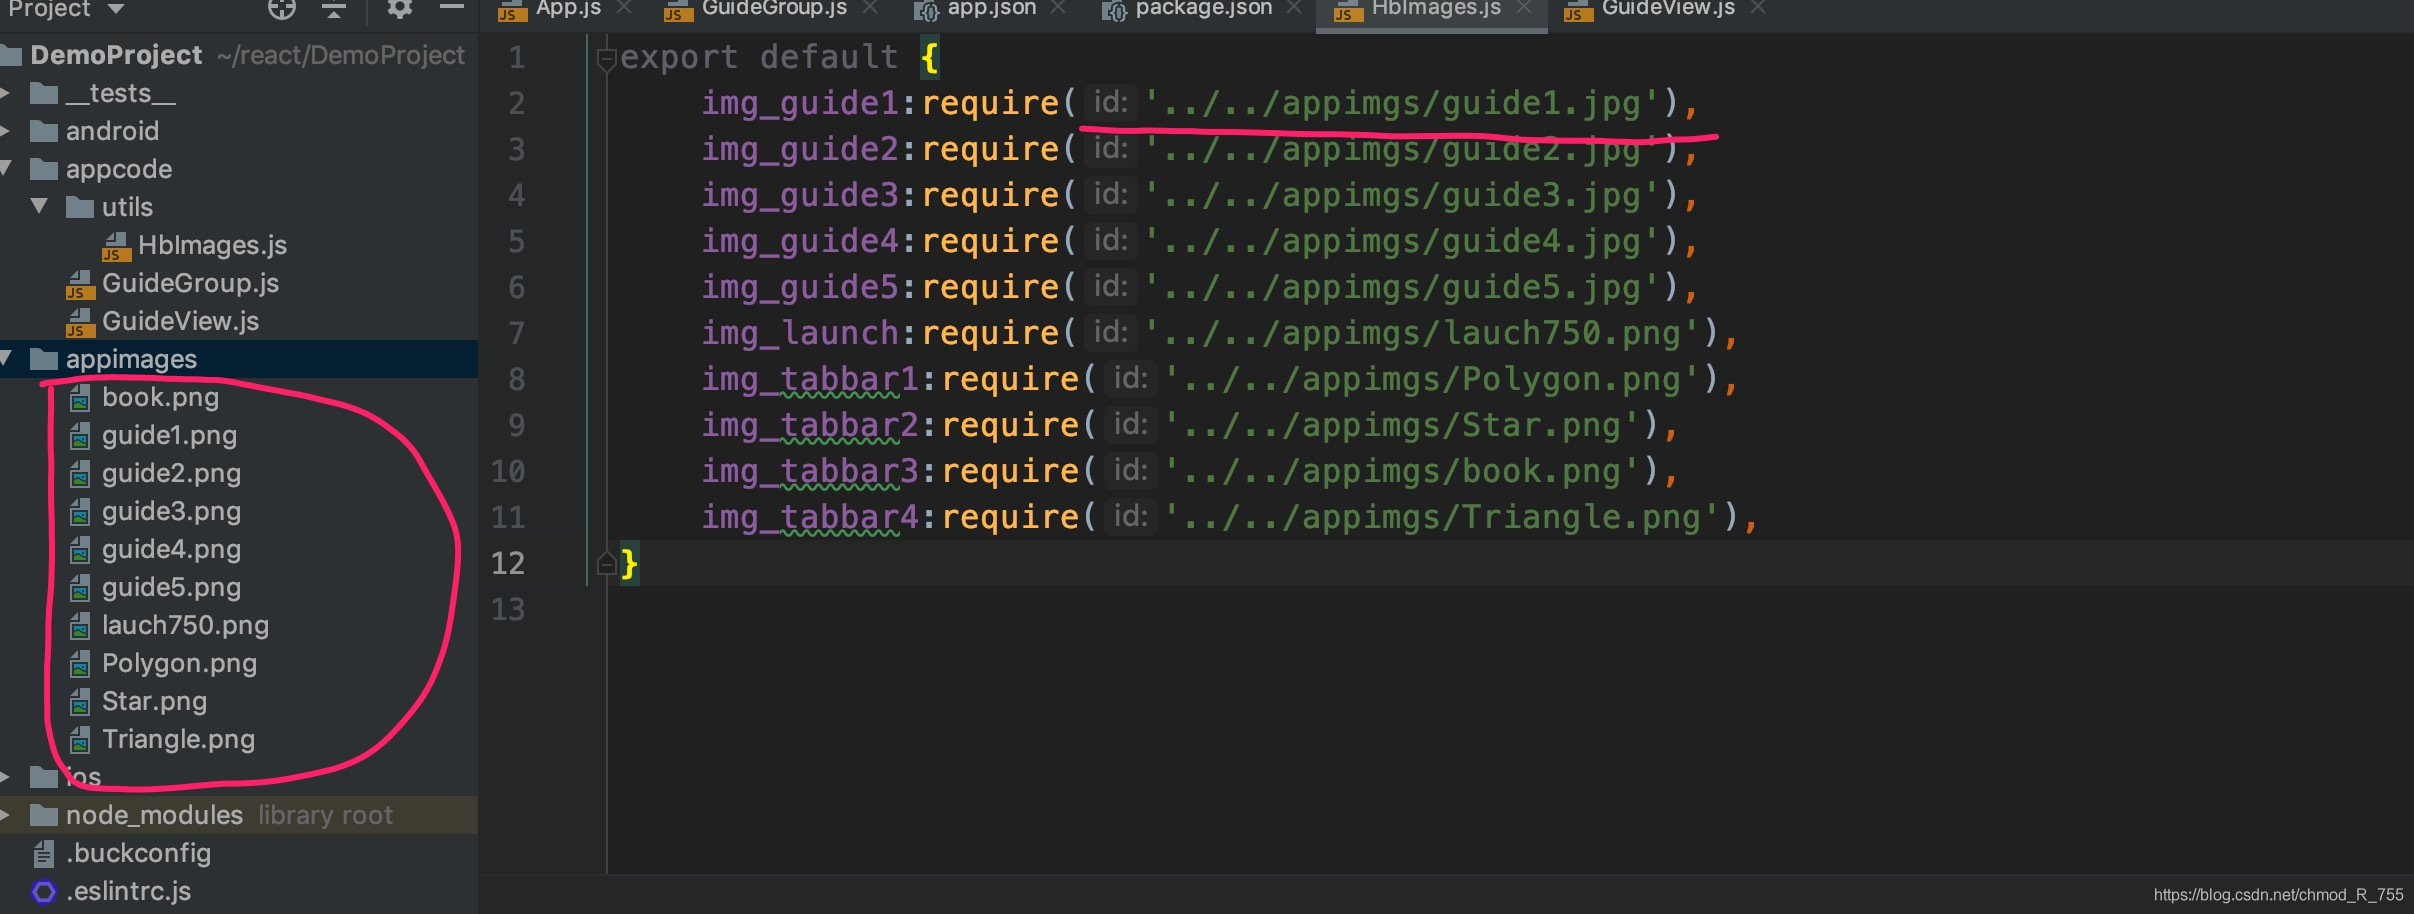
Task: Fold the export default block at line 1
Action: point(606,60)
